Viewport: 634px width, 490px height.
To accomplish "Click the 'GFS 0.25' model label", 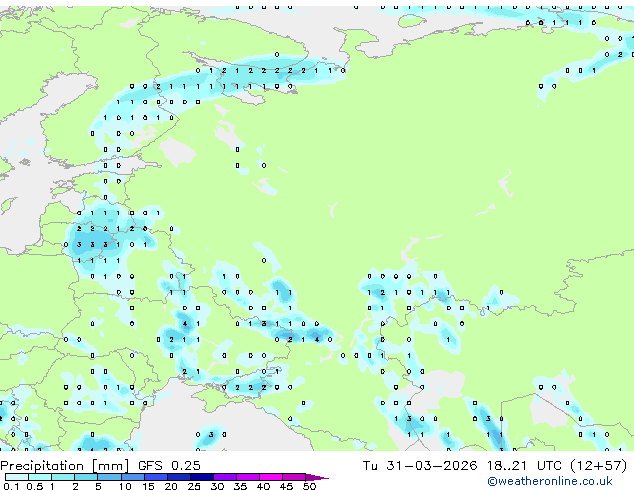I will pos(169,466).
